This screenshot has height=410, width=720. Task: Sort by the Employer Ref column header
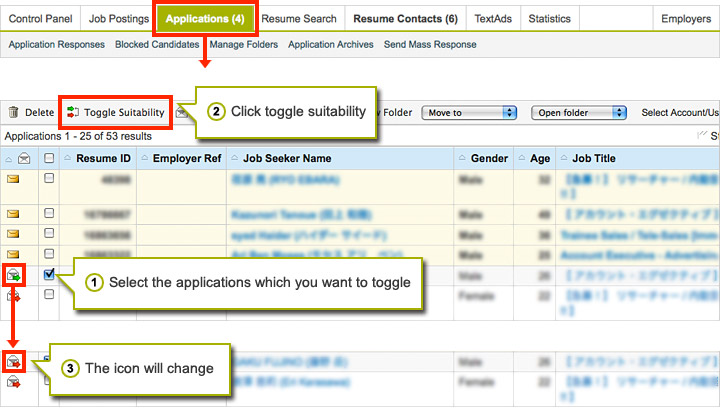[187, 158]
